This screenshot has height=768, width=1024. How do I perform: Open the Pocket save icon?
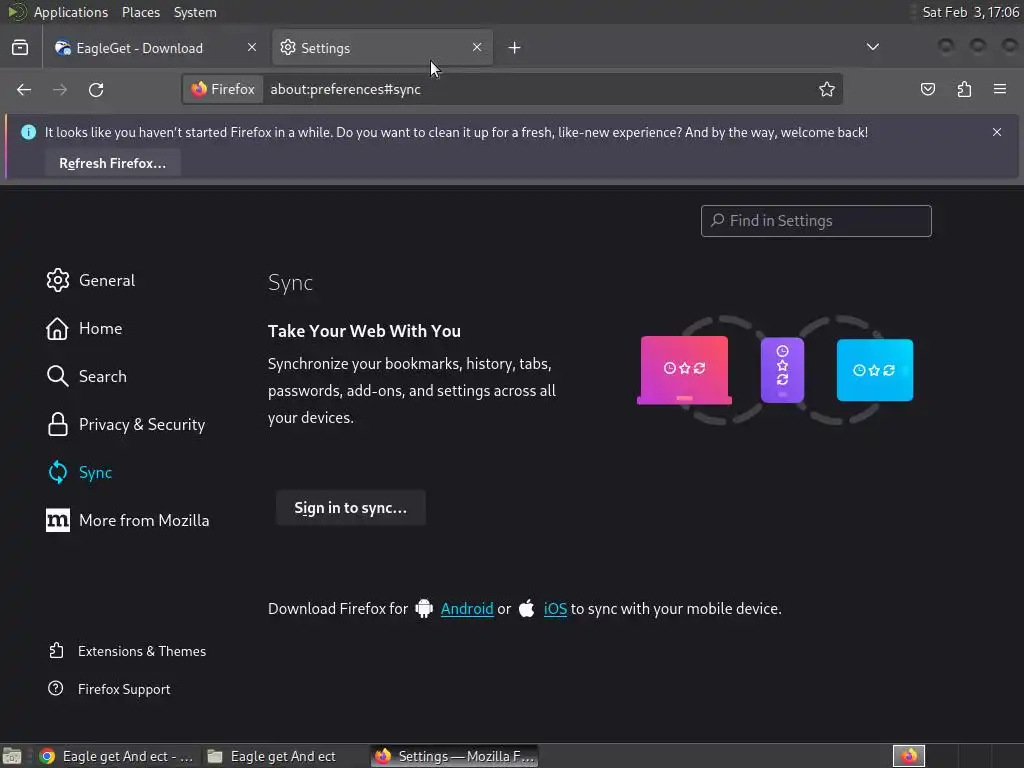(x=927, y=89)
